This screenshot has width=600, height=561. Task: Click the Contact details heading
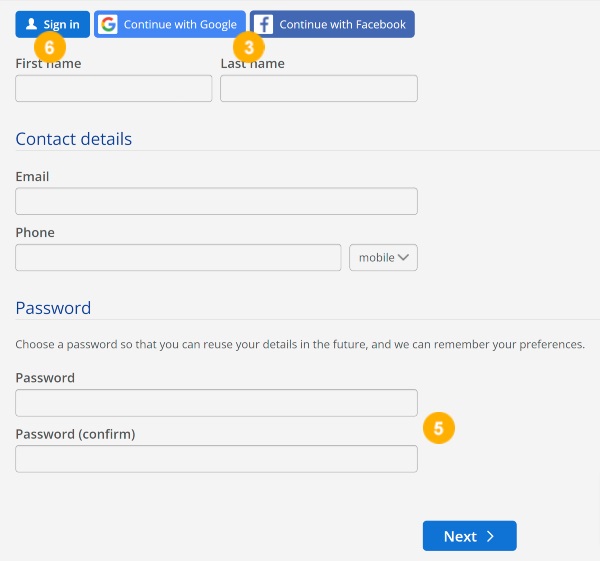click(x=73, y=139)
